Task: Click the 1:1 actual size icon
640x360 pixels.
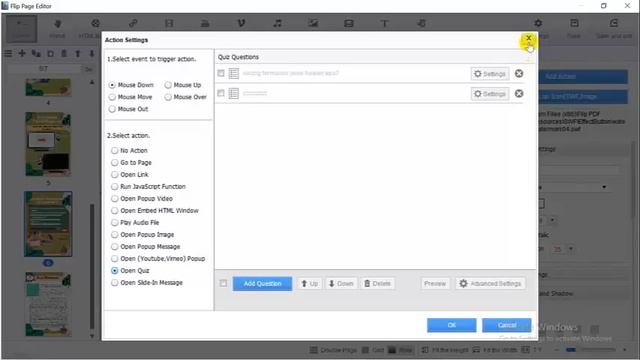Action: click(x=526, y=350)
